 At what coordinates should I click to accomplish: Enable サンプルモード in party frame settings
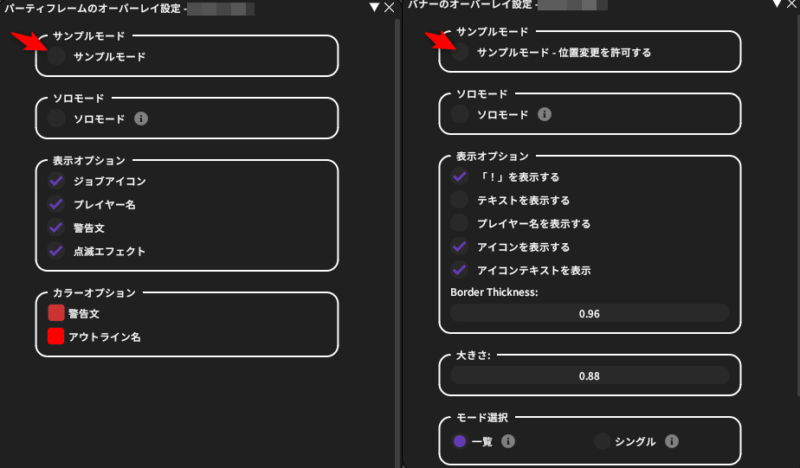click(57, 57)
